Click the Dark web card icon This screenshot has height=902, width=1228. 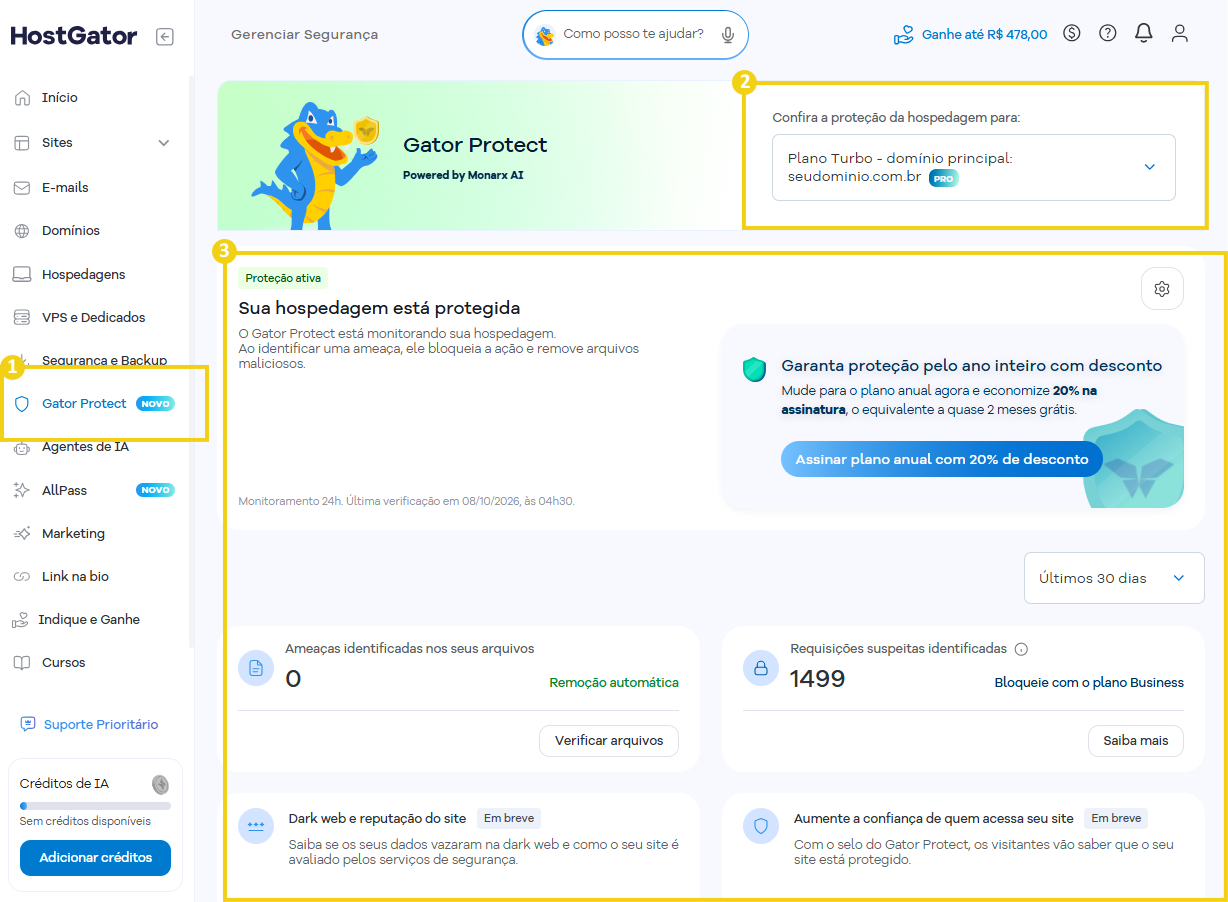(256, 826)
